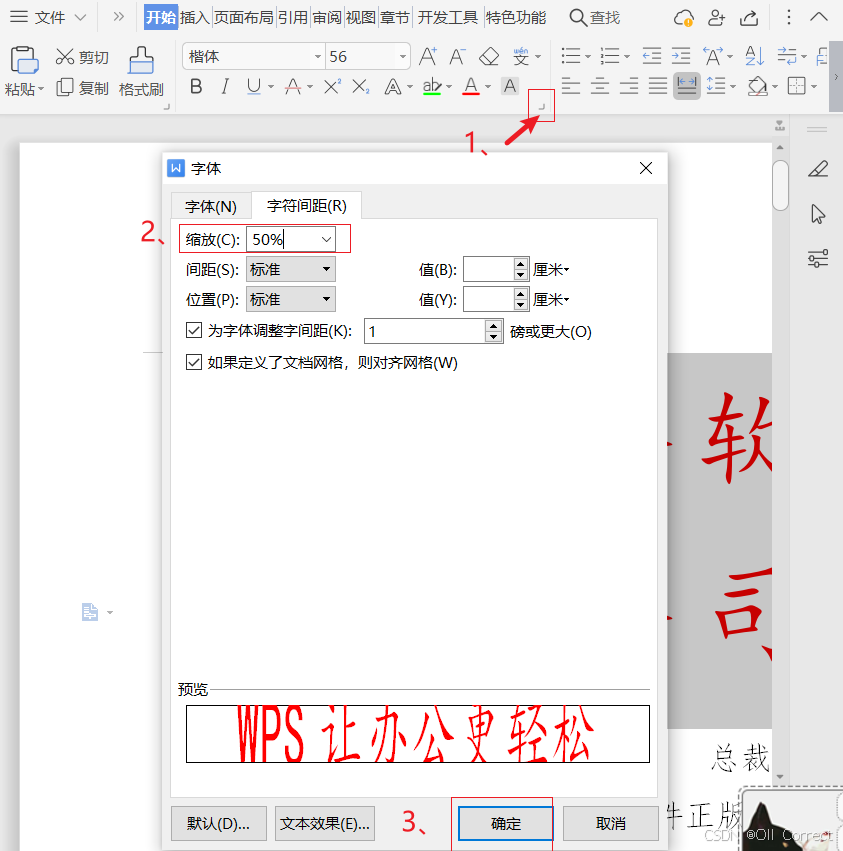Viewport: 843px width, 851px height.
Task: Click the Sort A-Z icon
Action: [x=755, y=56]
